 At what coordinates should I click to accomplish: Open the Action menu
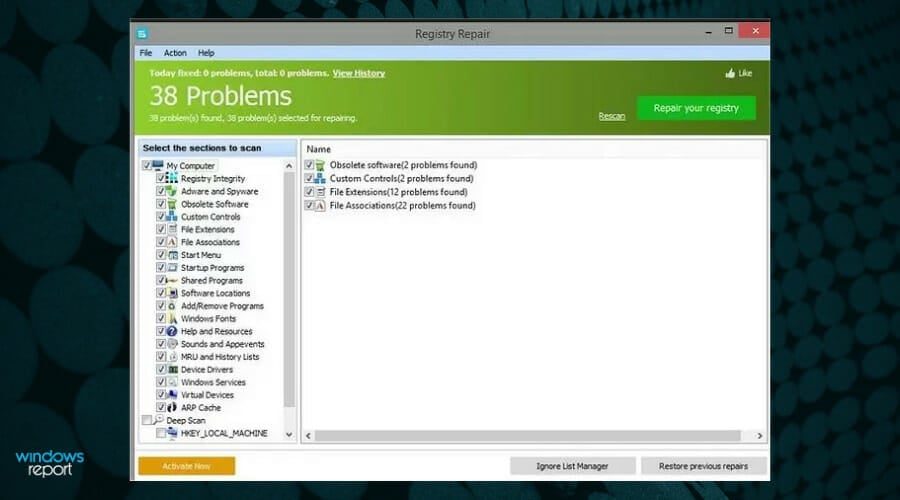(175, 53)
